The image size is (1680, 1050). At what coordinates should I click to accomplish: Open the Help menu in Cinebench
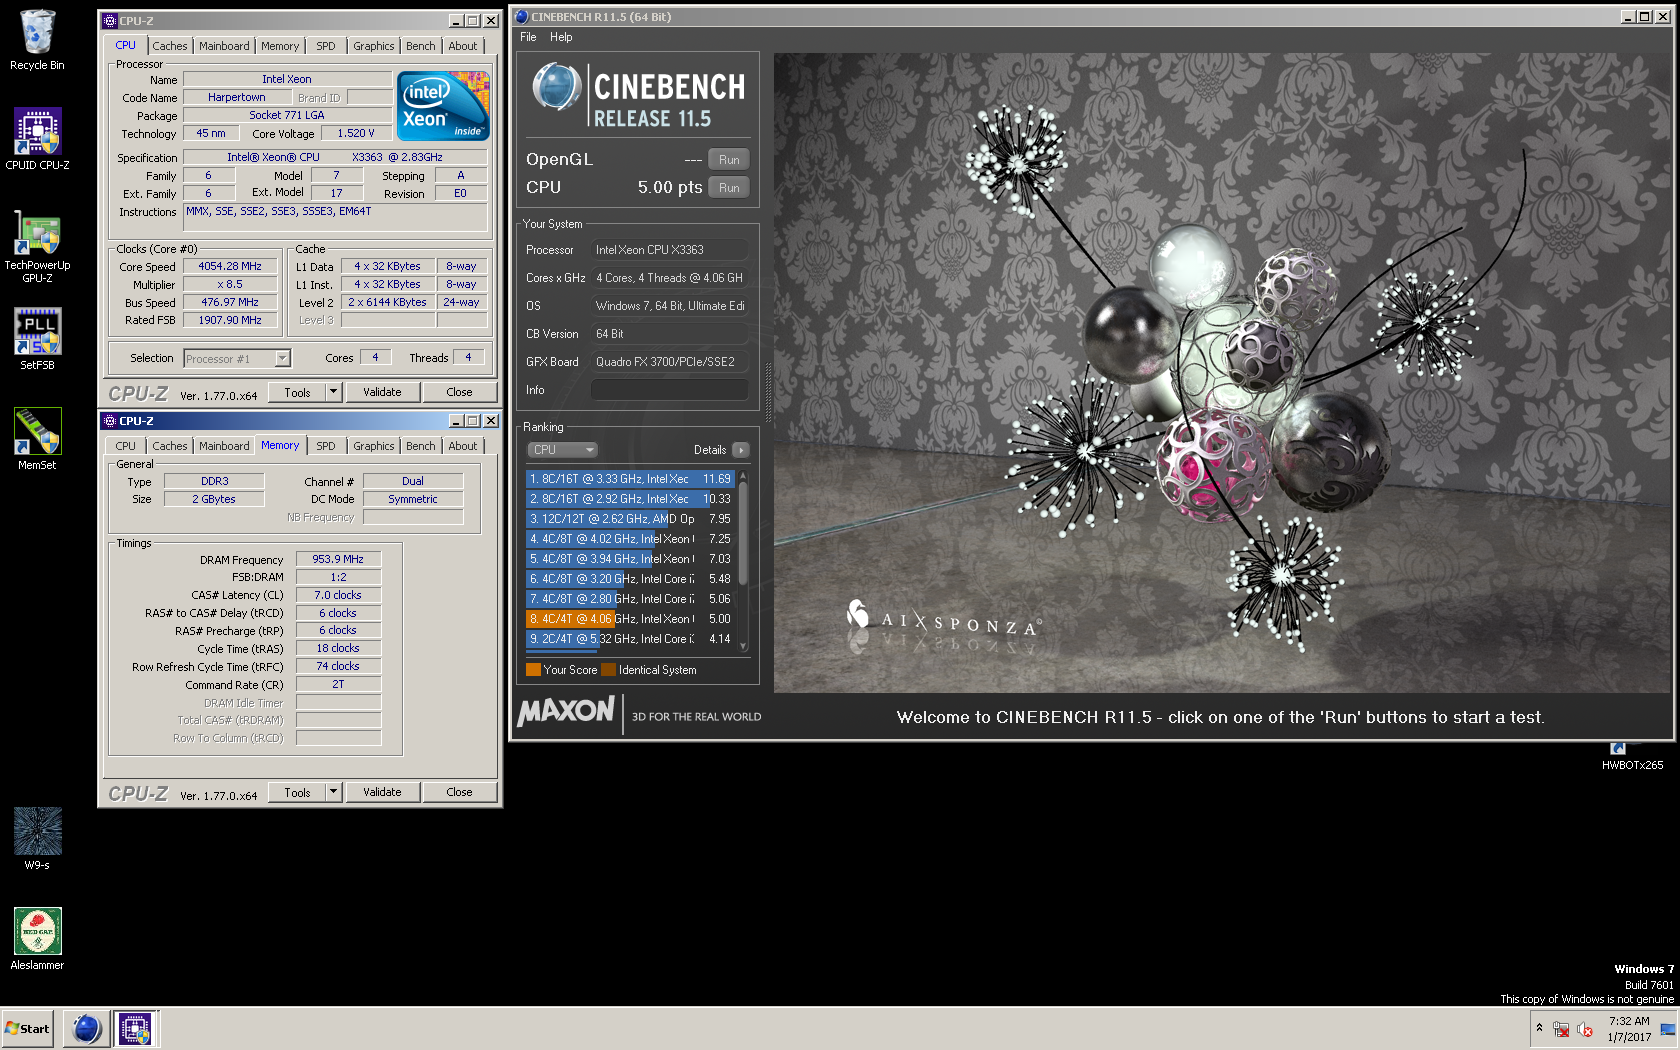(x=561, y=37)
